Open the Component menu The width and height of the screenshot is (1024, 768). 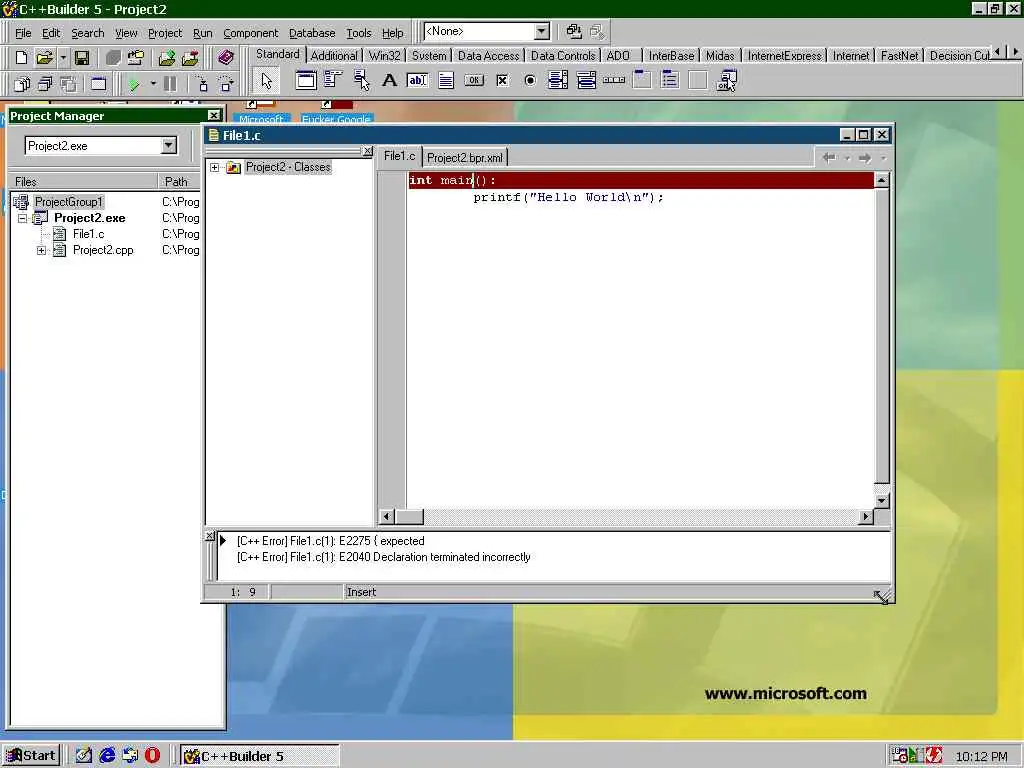click(x=251, y=33)
